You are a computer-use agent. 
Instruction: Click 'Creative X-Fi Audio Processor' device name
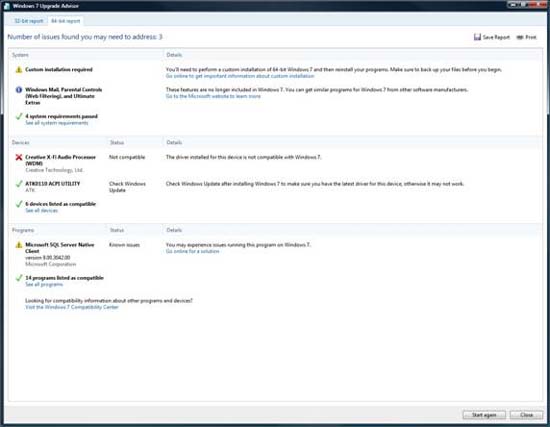coord(60,160)
